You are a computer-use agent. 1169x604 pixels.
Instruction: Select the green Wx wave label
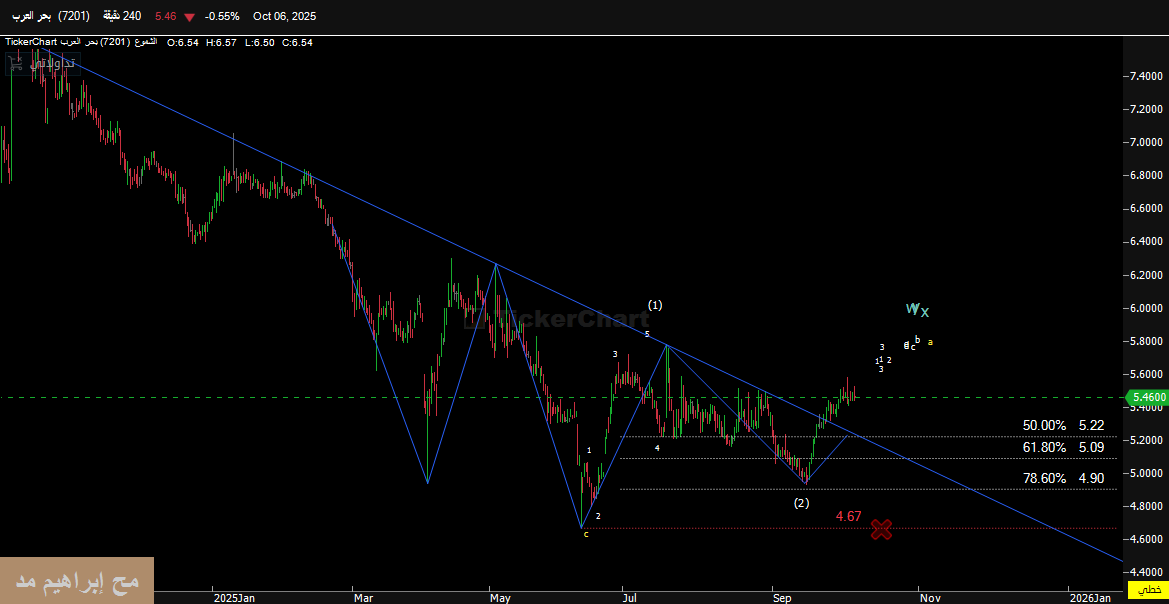(917, 310)
